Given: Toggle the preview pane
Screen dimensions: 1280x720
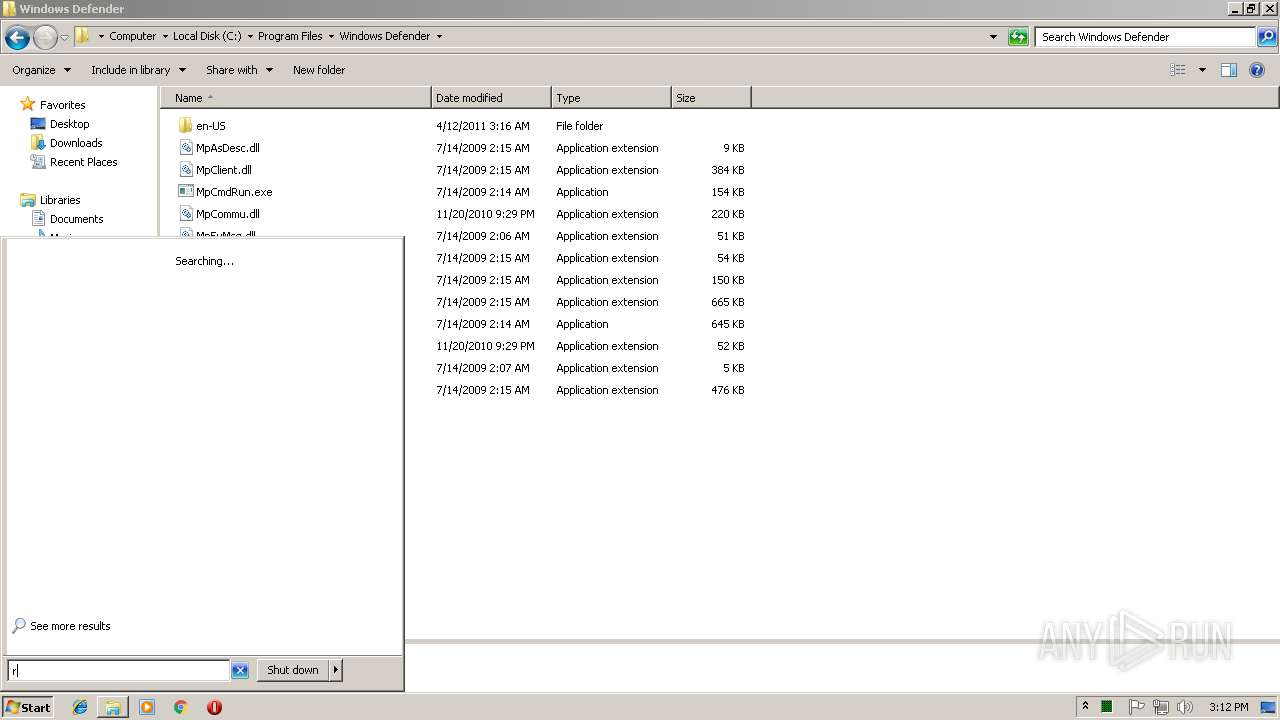Looking at the screenshot, I should click(x=1229, y=70).
